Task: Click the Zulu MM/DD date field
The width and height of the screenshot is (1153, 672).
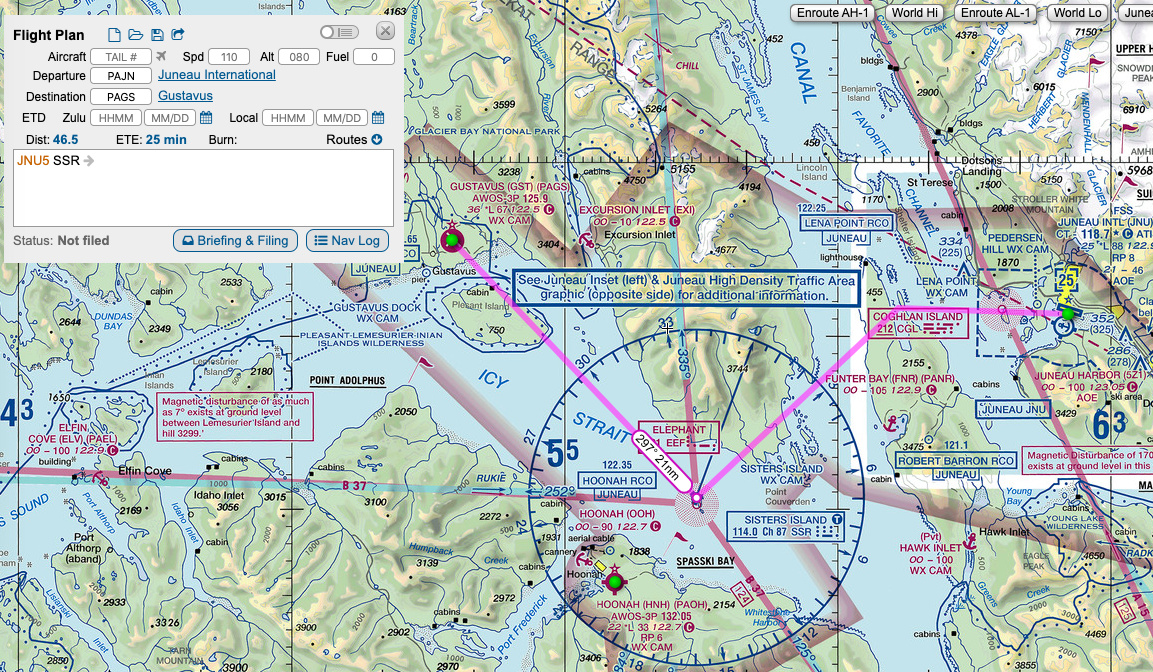Action: [x=171, y=118]
